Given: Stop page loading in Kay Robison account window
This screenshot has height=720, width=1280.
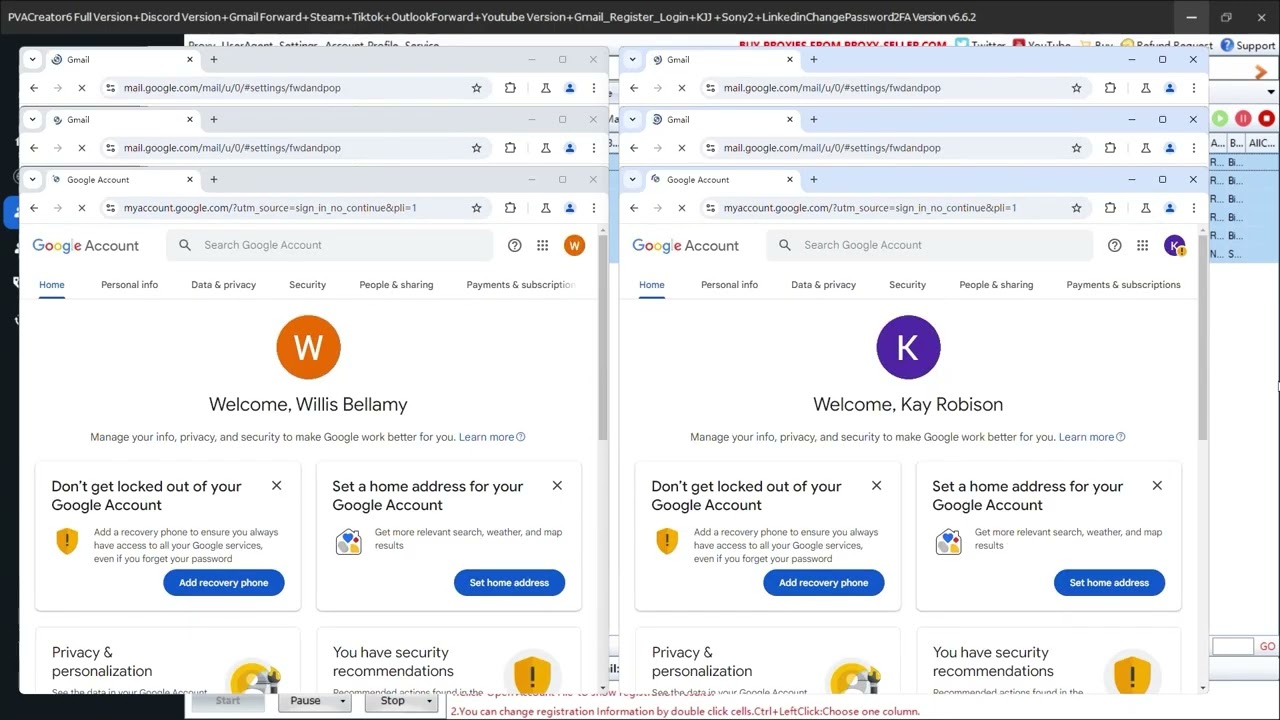Looking at the screenshot, I should tap(682, 208).
